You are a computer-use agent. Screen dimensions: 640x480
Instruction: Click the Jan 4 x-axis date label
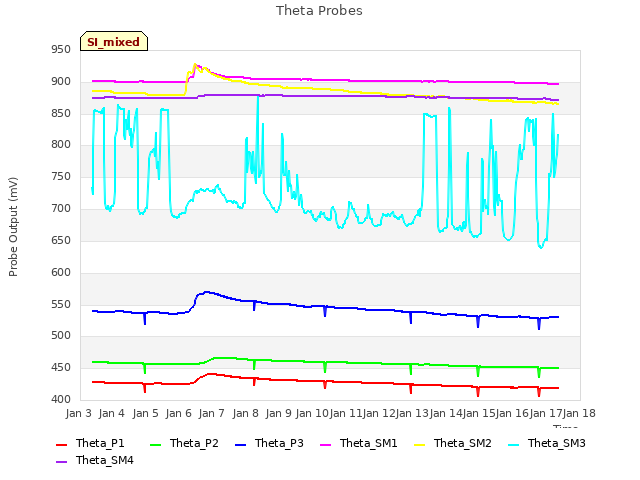tap(111, 413)
